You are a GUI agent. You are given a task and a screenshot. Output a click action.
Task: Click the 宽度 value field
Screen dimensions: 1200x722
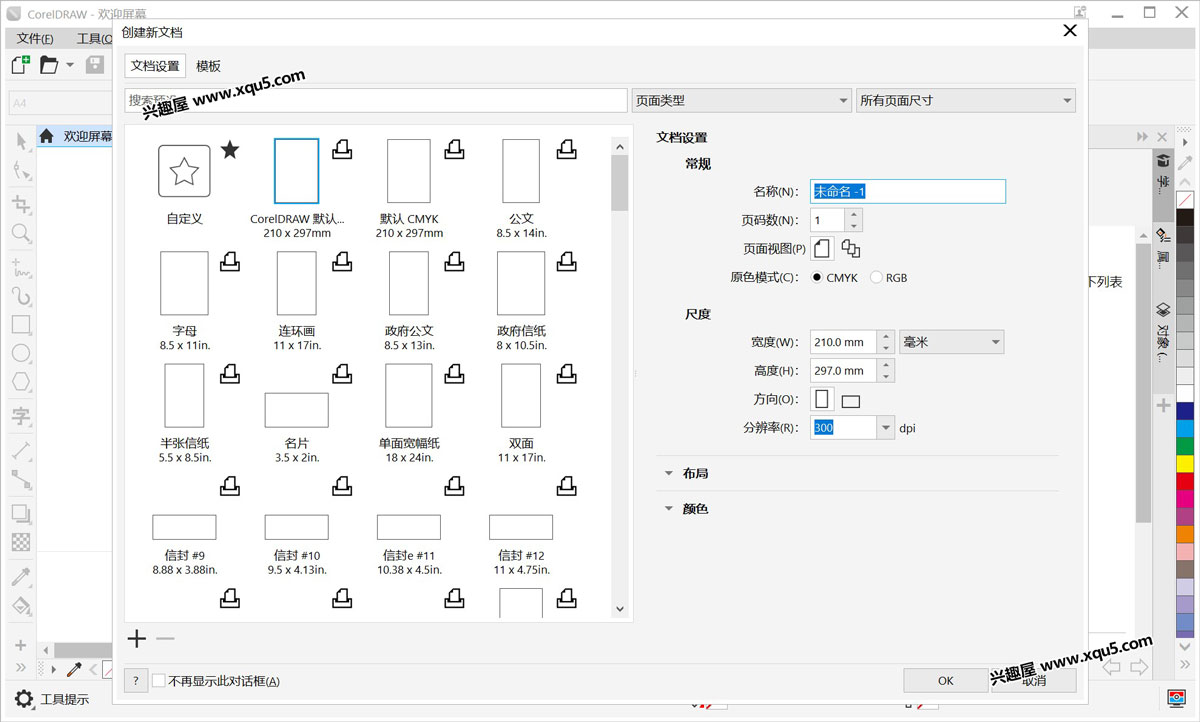point(843,342)
